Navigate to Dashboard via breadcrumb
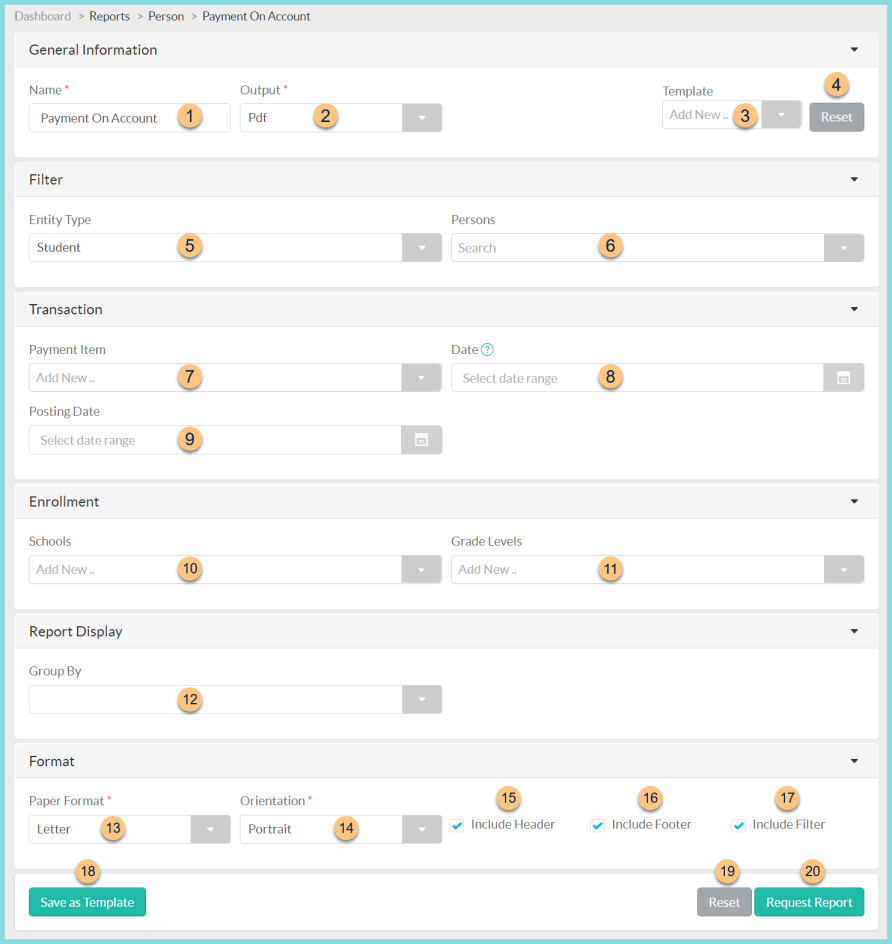This screenshot has width=892, height=944. 42,16
